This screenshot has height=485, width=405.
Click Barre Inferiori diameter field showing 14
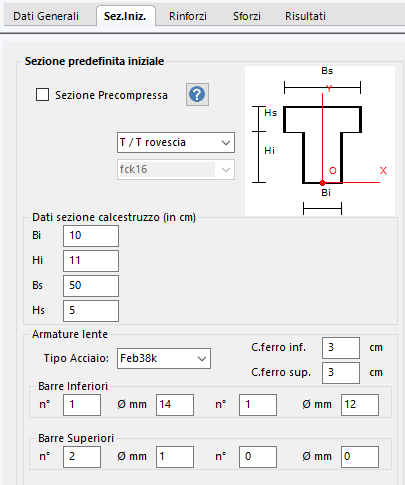[175, 405]
